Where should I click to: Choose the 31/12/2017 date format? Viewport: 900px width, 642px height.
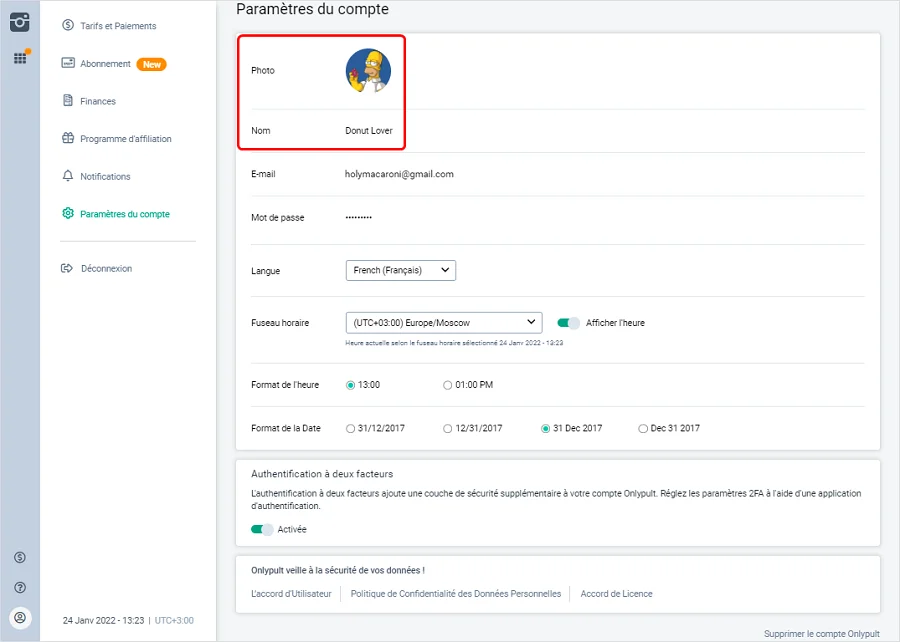[x=350, y=428]
